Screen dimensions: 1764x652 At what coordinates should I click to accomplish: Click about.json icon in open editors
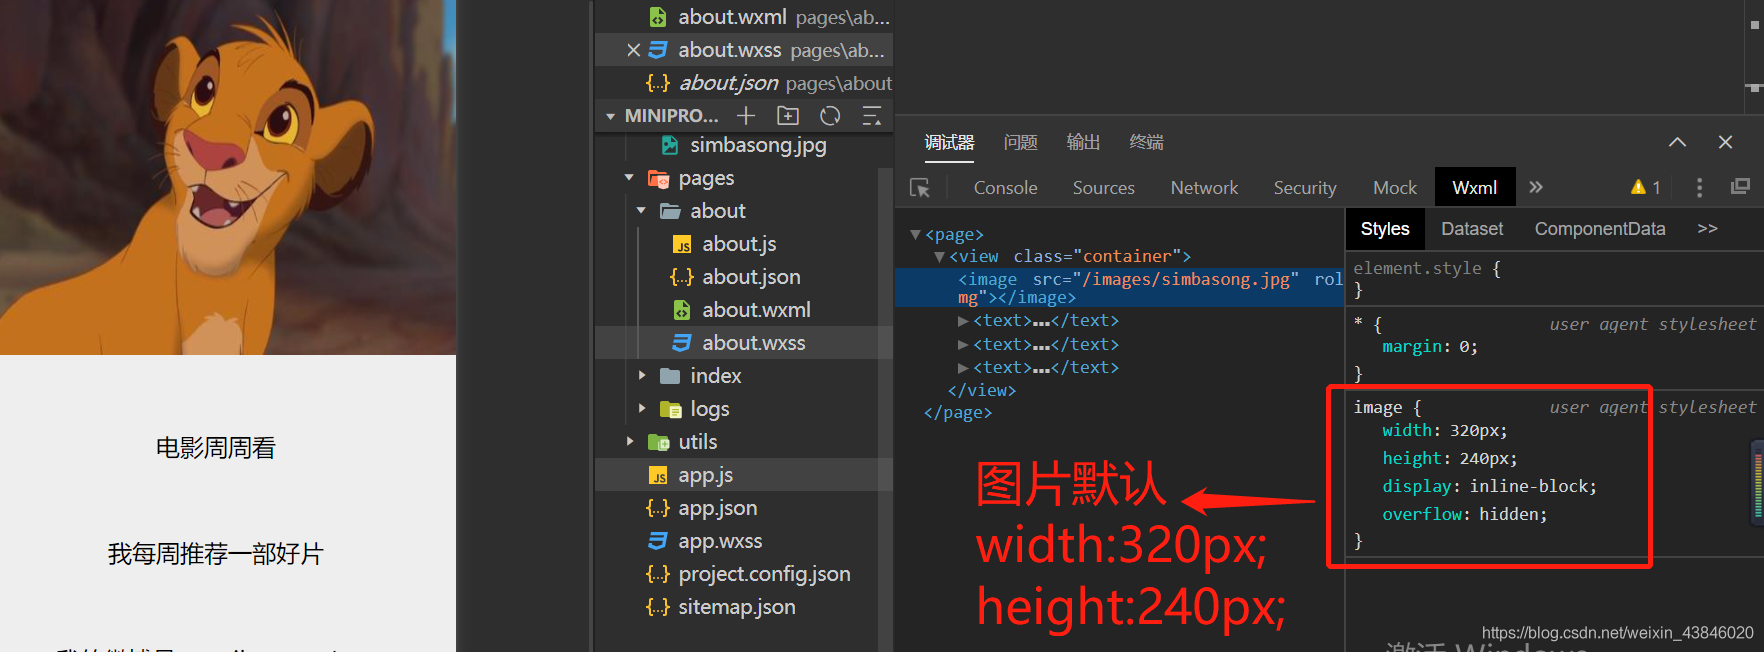(x=657, y=83)
